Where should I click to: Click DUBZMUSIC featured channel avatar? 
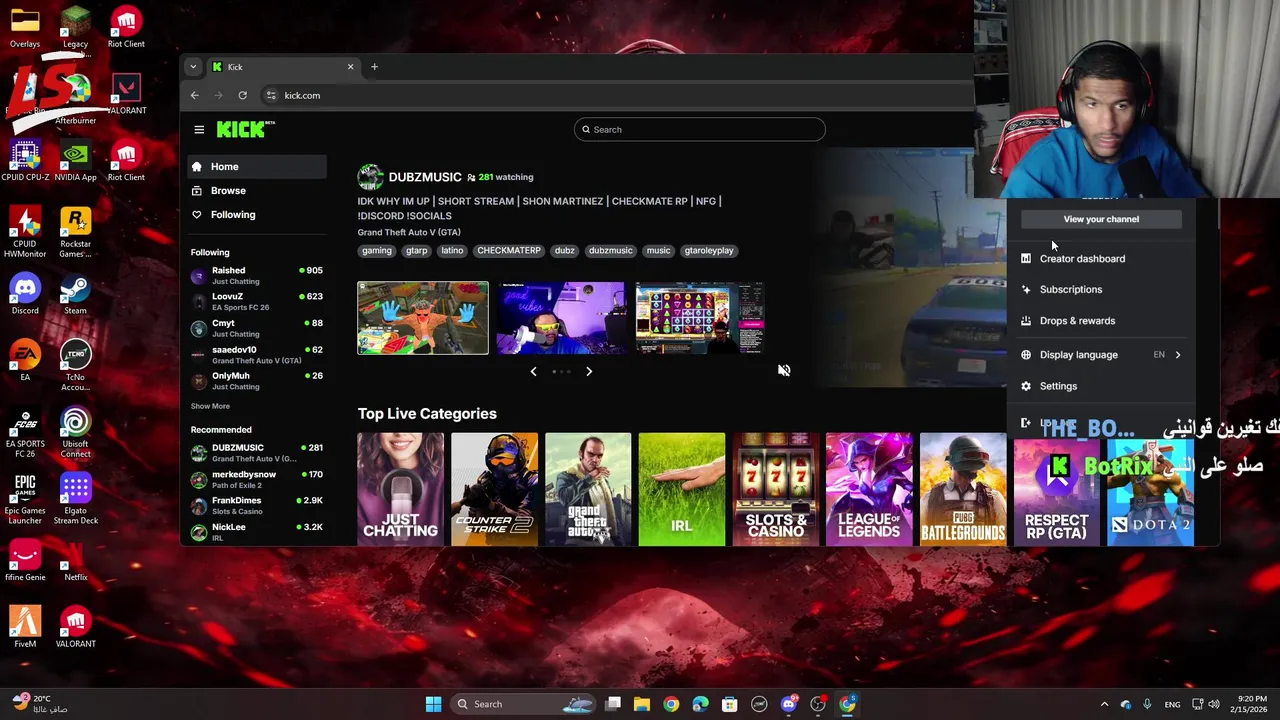(x=370, y=177)
